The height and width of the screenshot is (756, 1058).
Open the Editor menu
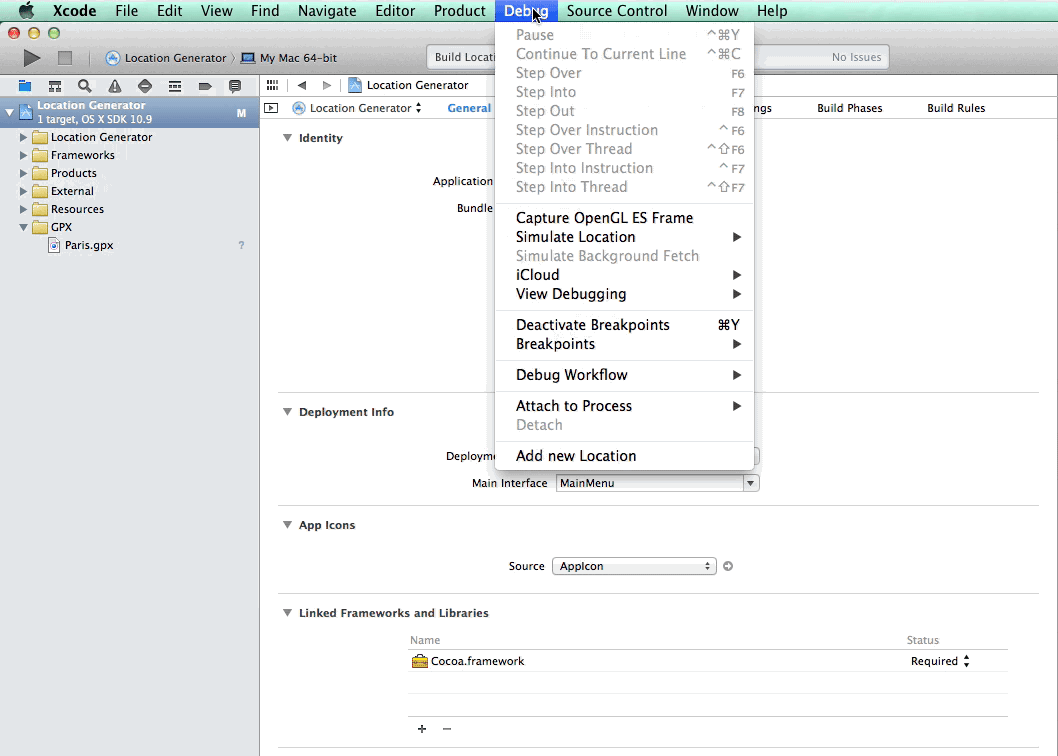click(x=395, y=11)
